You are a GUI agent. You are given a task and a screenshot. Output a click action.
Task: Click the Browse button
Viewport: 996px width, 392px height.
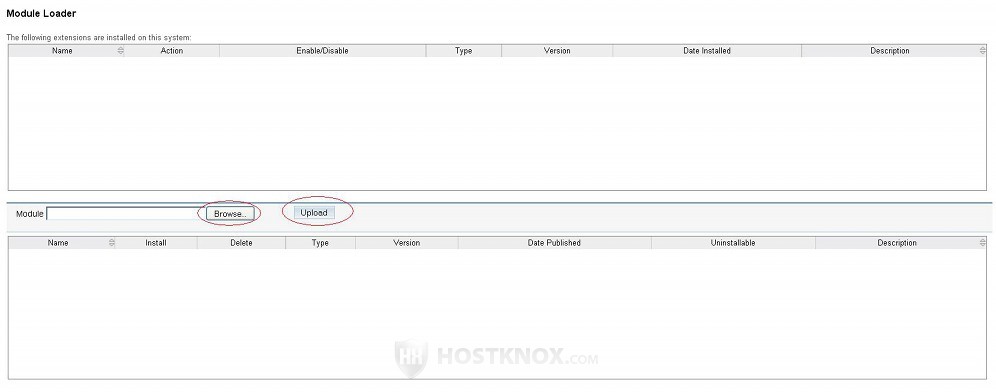[229, 214]
